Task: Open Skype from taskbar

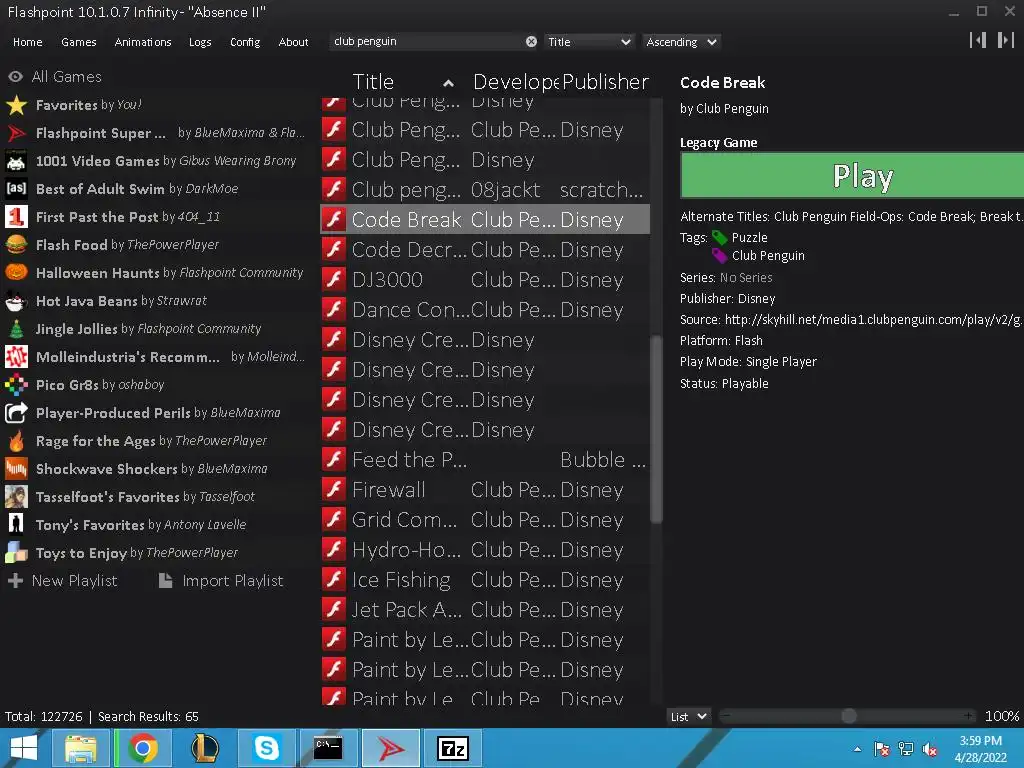Action: coord(266,748)
